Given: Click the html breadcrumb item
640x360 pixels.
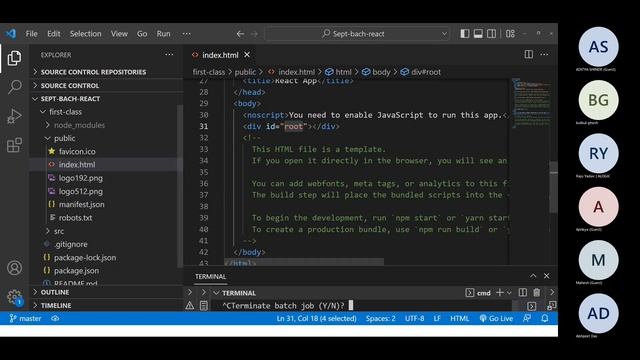Looking at the screenshot, I should click(338, 72).
